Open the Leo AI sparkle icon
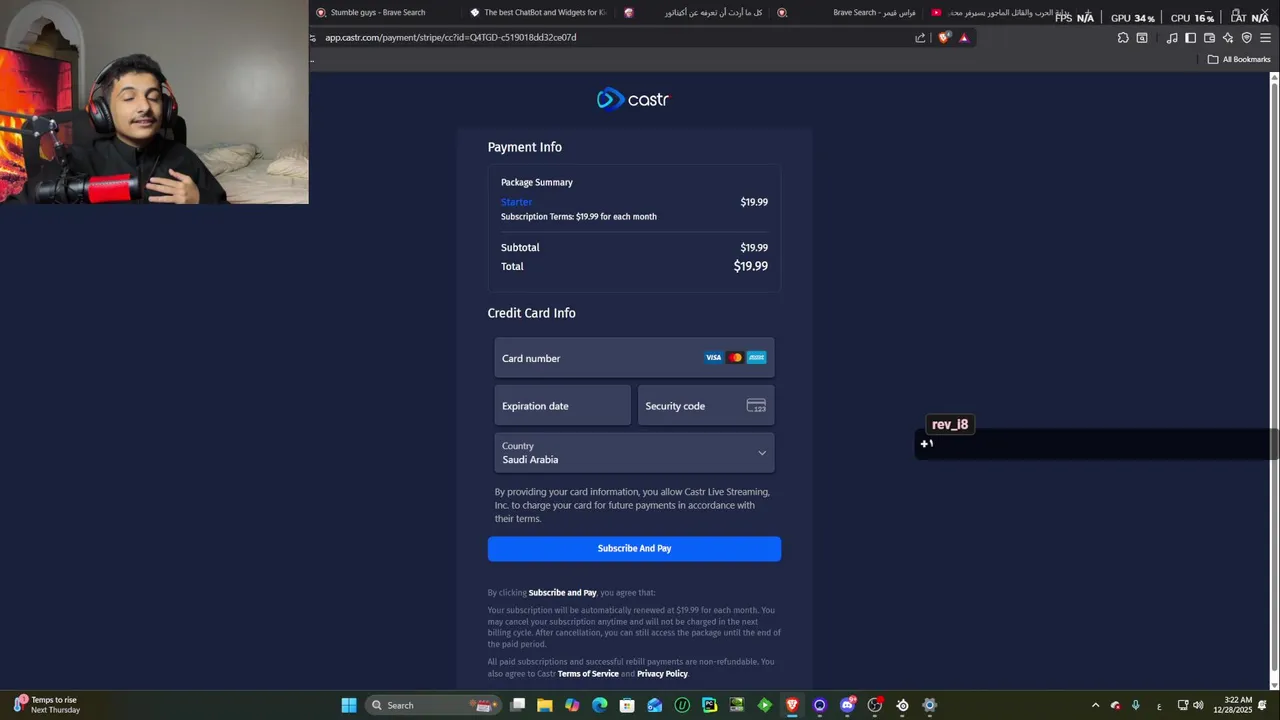Image resolution: width=1280 pixels, height=720 pixels. pyautogui.click(x=1228, y=38)
